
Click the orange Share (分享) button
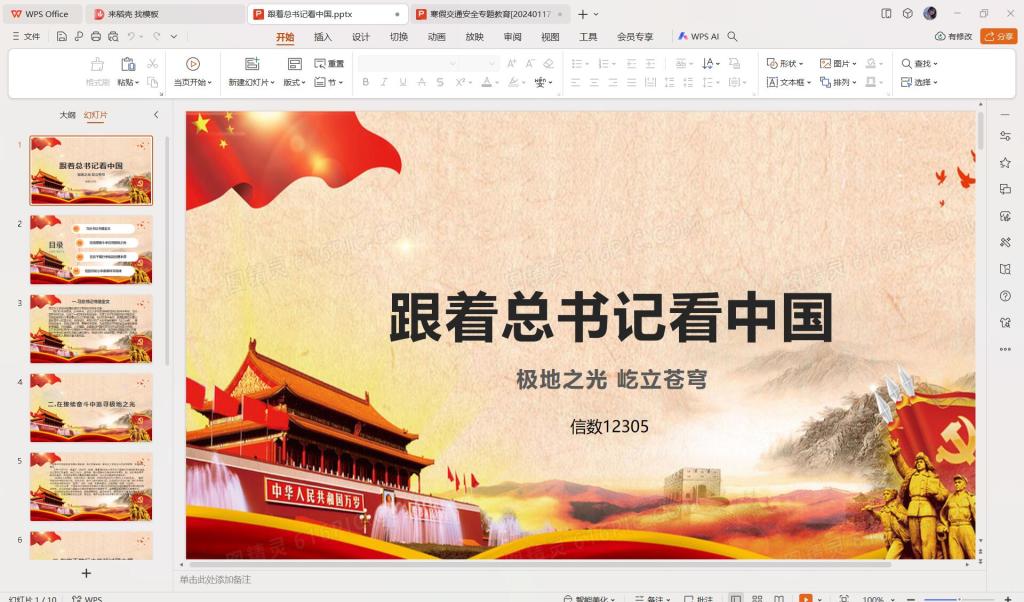click(x=999, y=36)
